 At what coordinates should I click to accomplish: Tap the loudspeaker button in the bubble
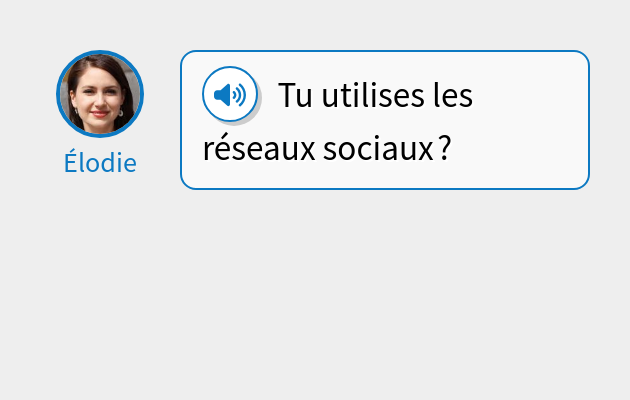pyautogui.click(x=230, y=95)
